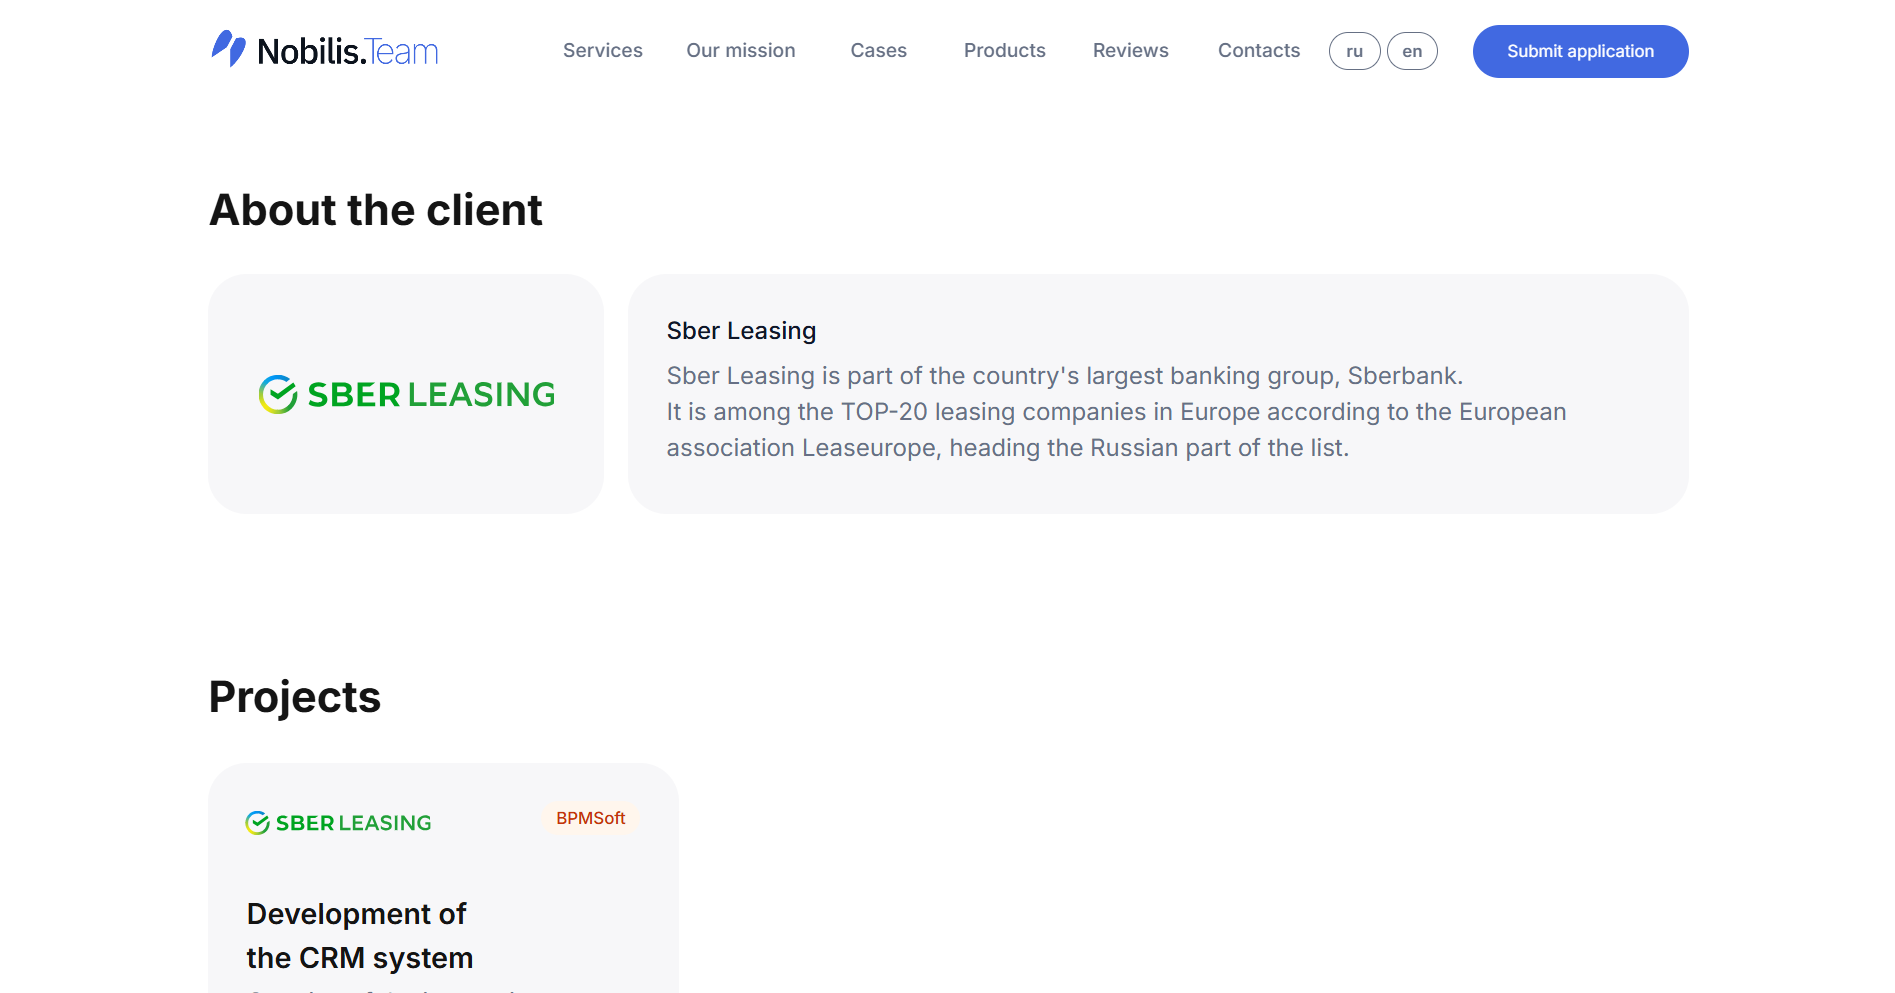The width and height of the screenshot is (1895, 993).
Task: Click the BPMSoft tag on the project card
Action: [x=590, y=818]
